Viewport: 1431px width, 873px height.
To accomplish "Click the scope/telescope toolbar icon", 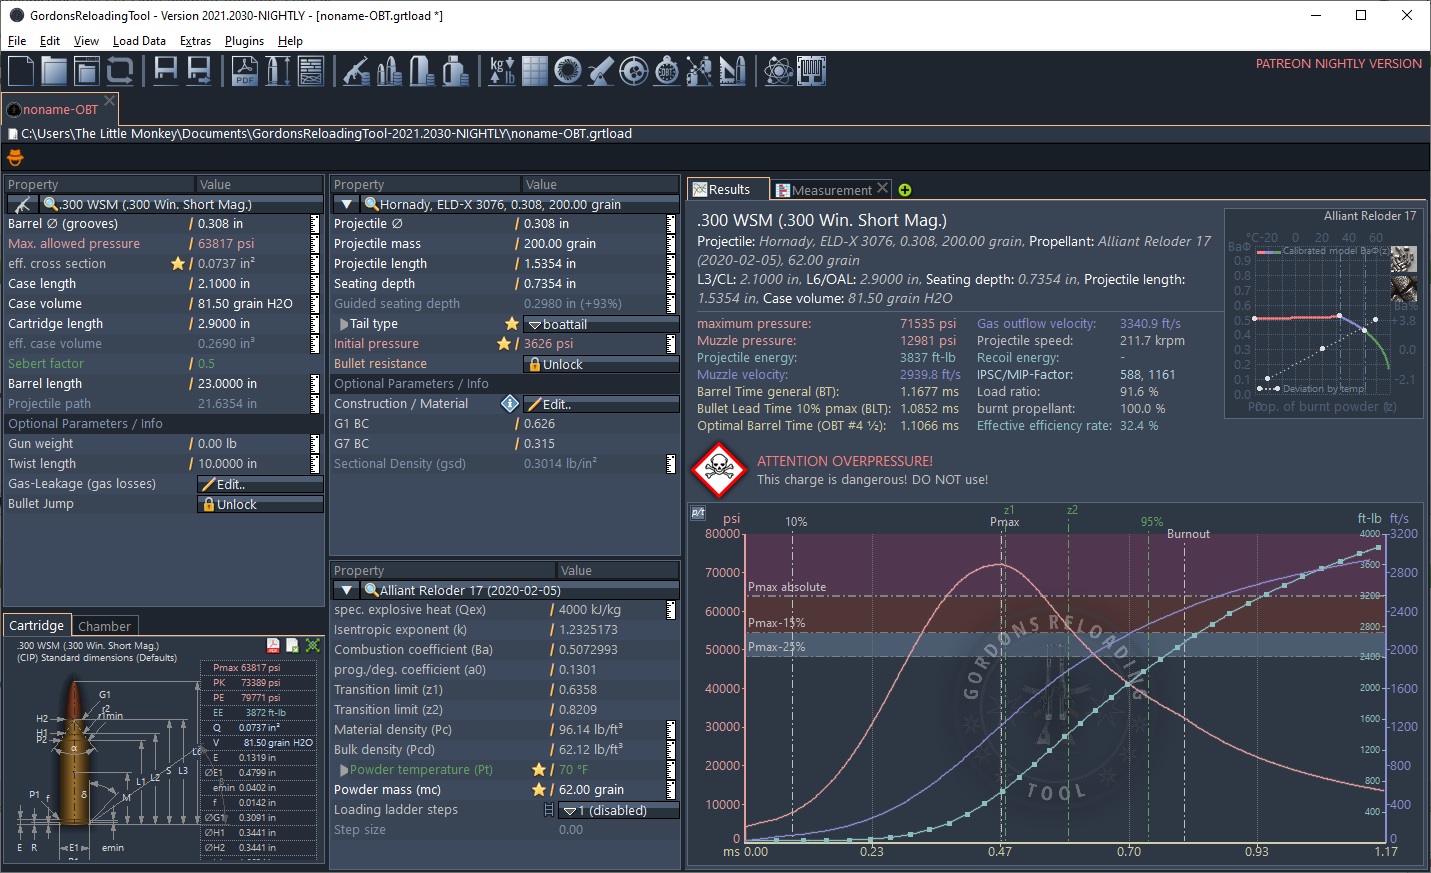I will [x=600, y=71].
